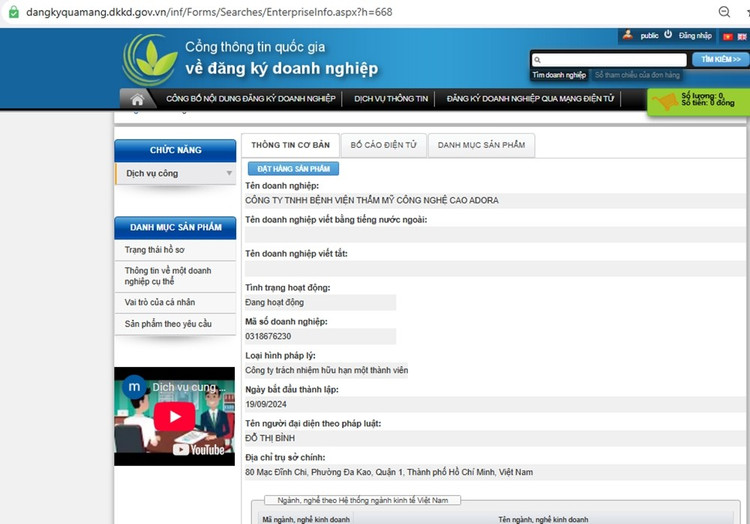Play the YouTube video thumbnail
The height and width of the screenshot is (524, 750).
pyautogui.click(x=174, y=416)
